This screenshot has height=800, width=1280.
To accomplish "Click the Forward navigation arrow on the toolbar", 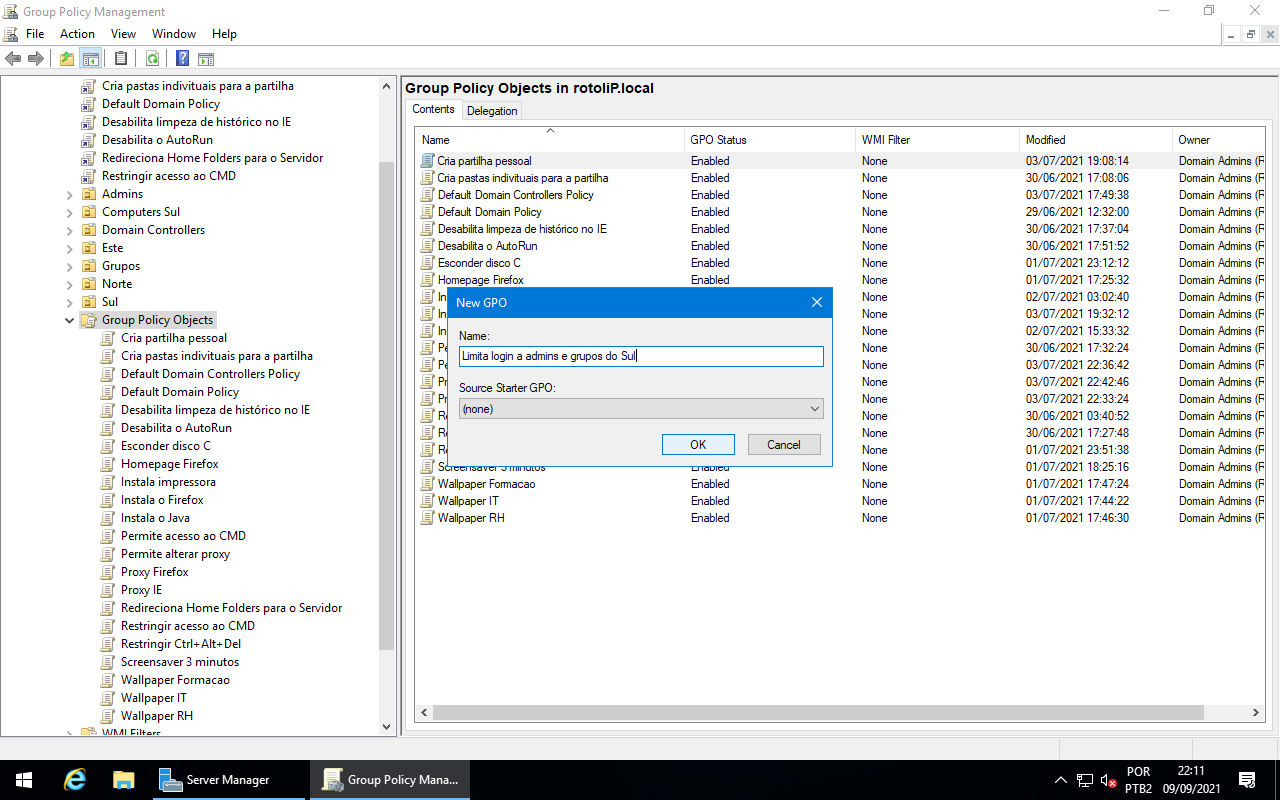I will click(x=35, y=58).
